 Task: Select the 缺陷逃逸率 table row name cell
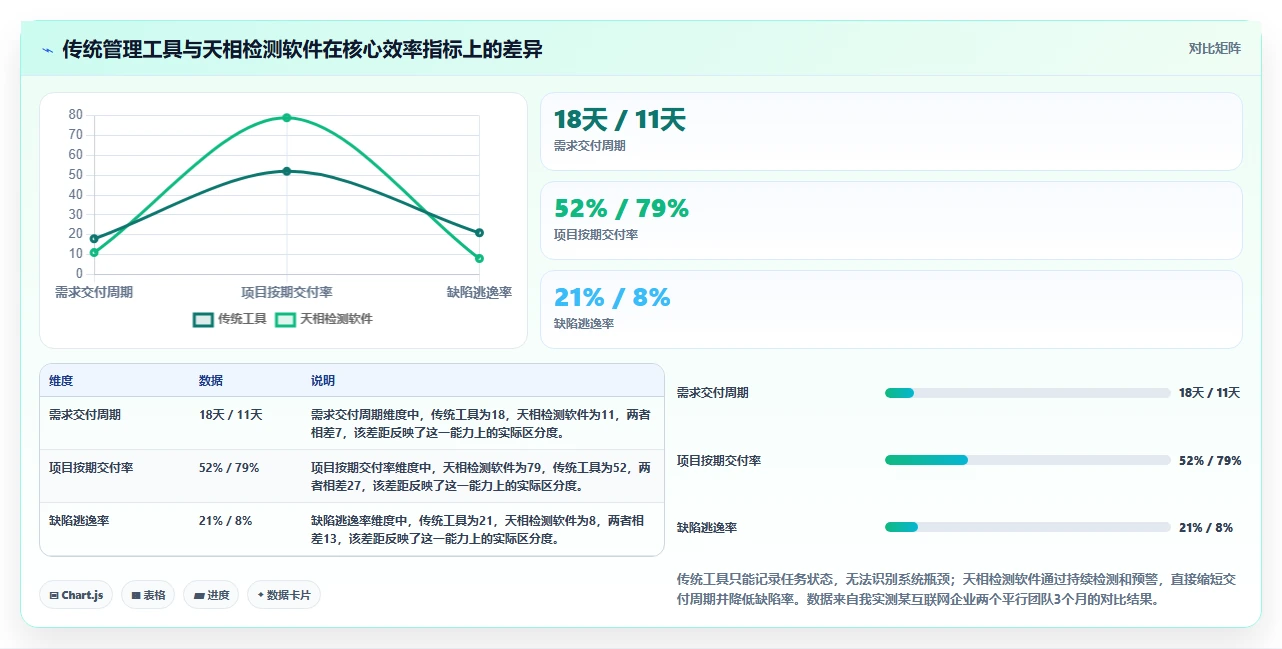(79, 520)
